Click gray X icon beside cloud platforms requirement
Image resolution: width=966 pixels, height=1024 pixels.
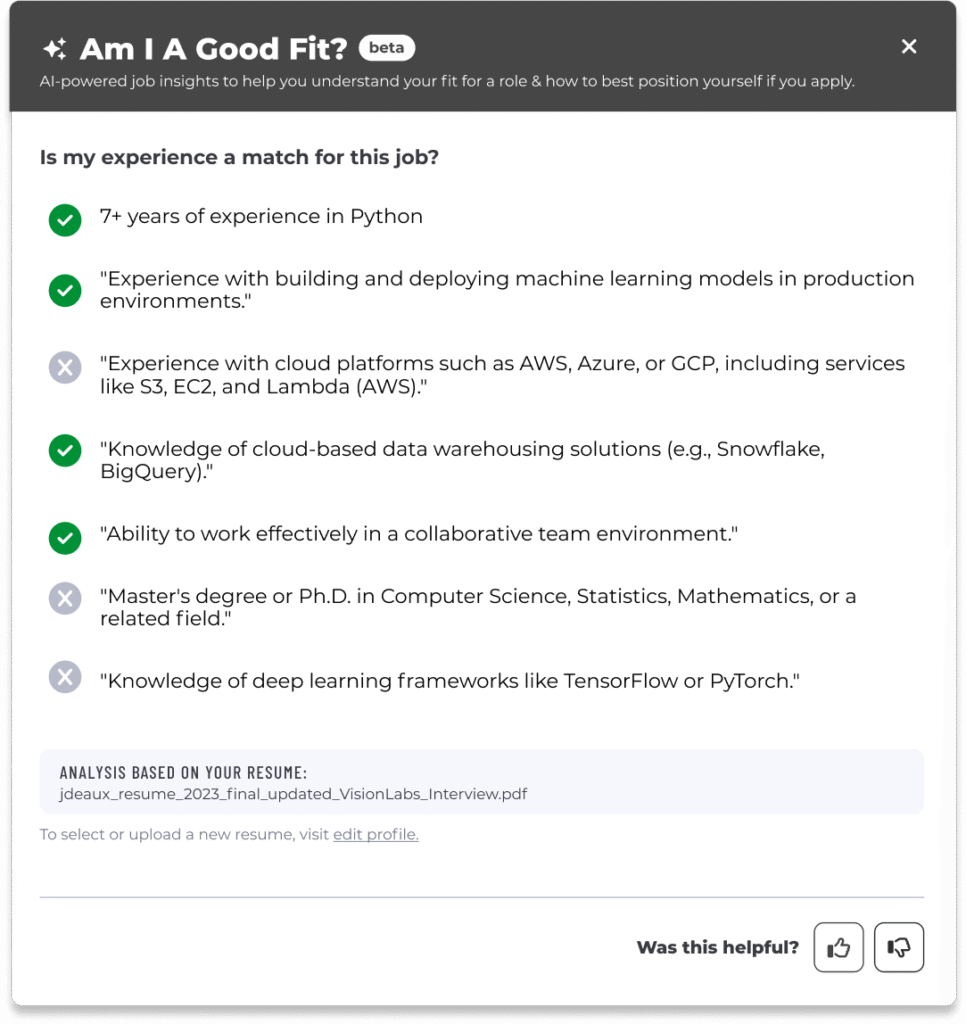pyautogui.click(x=65, y=367)
